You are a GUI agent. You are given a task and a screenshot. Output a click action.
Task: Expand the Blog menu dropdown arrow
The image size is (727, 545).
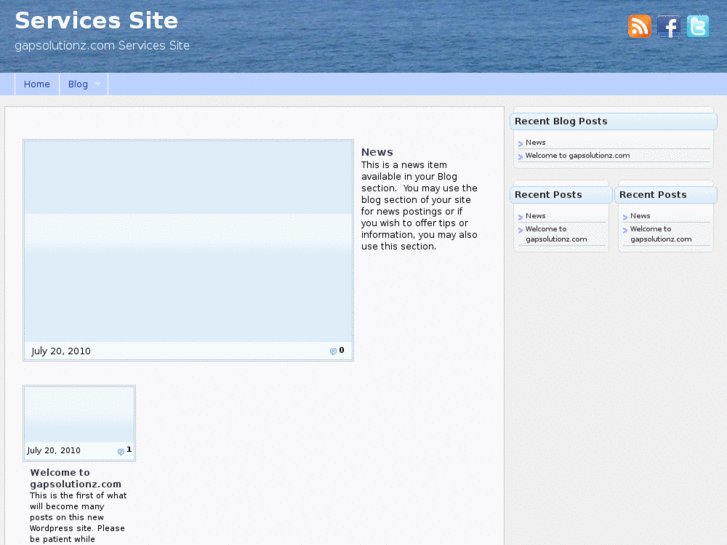click(x=97, y=84)
